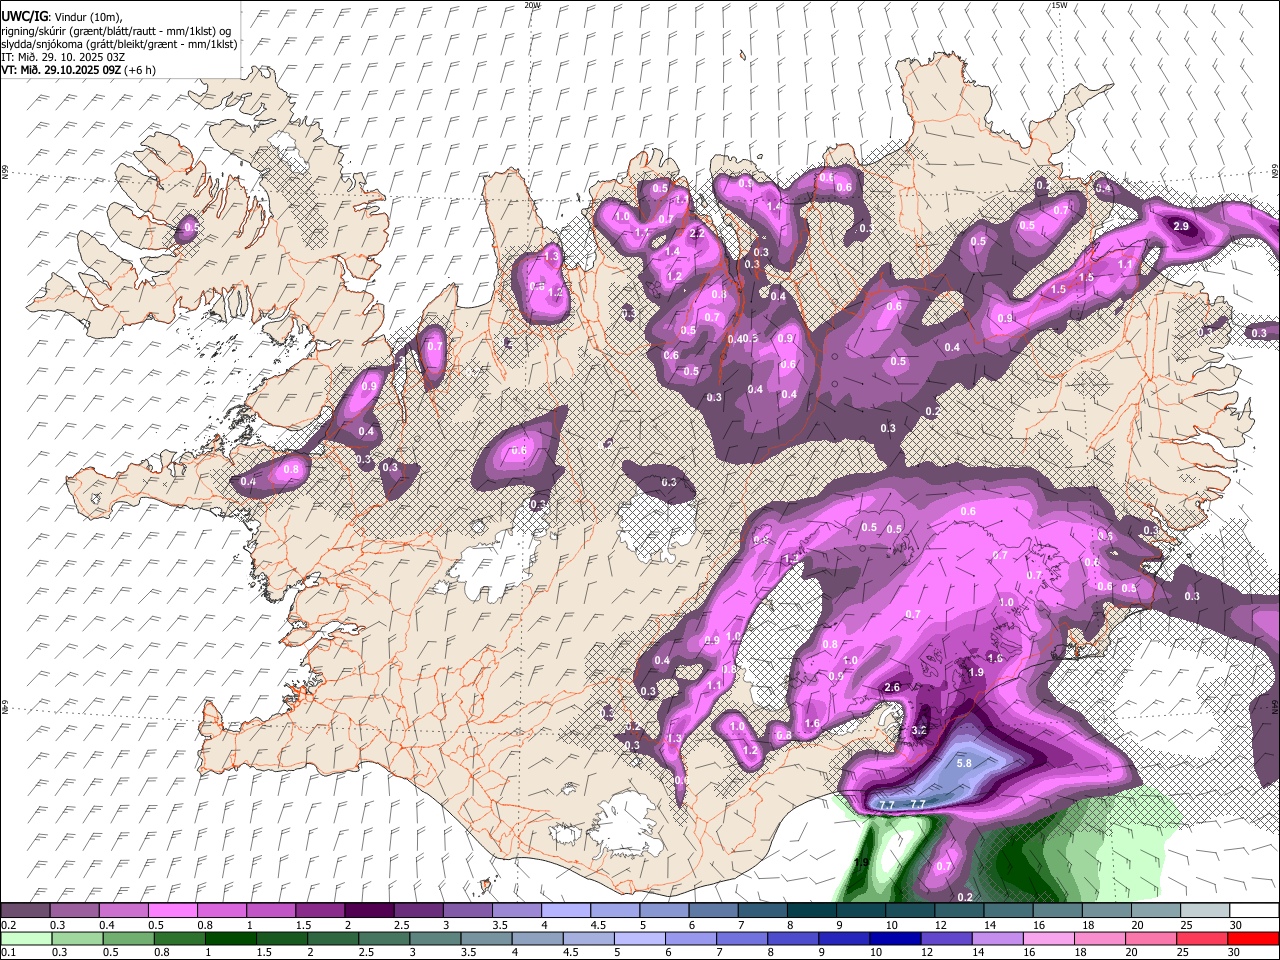Viewport: 1280px width, 960px height.
Task: Pick the white snow legend swatch labeled 30
Action: [1254, 911]
